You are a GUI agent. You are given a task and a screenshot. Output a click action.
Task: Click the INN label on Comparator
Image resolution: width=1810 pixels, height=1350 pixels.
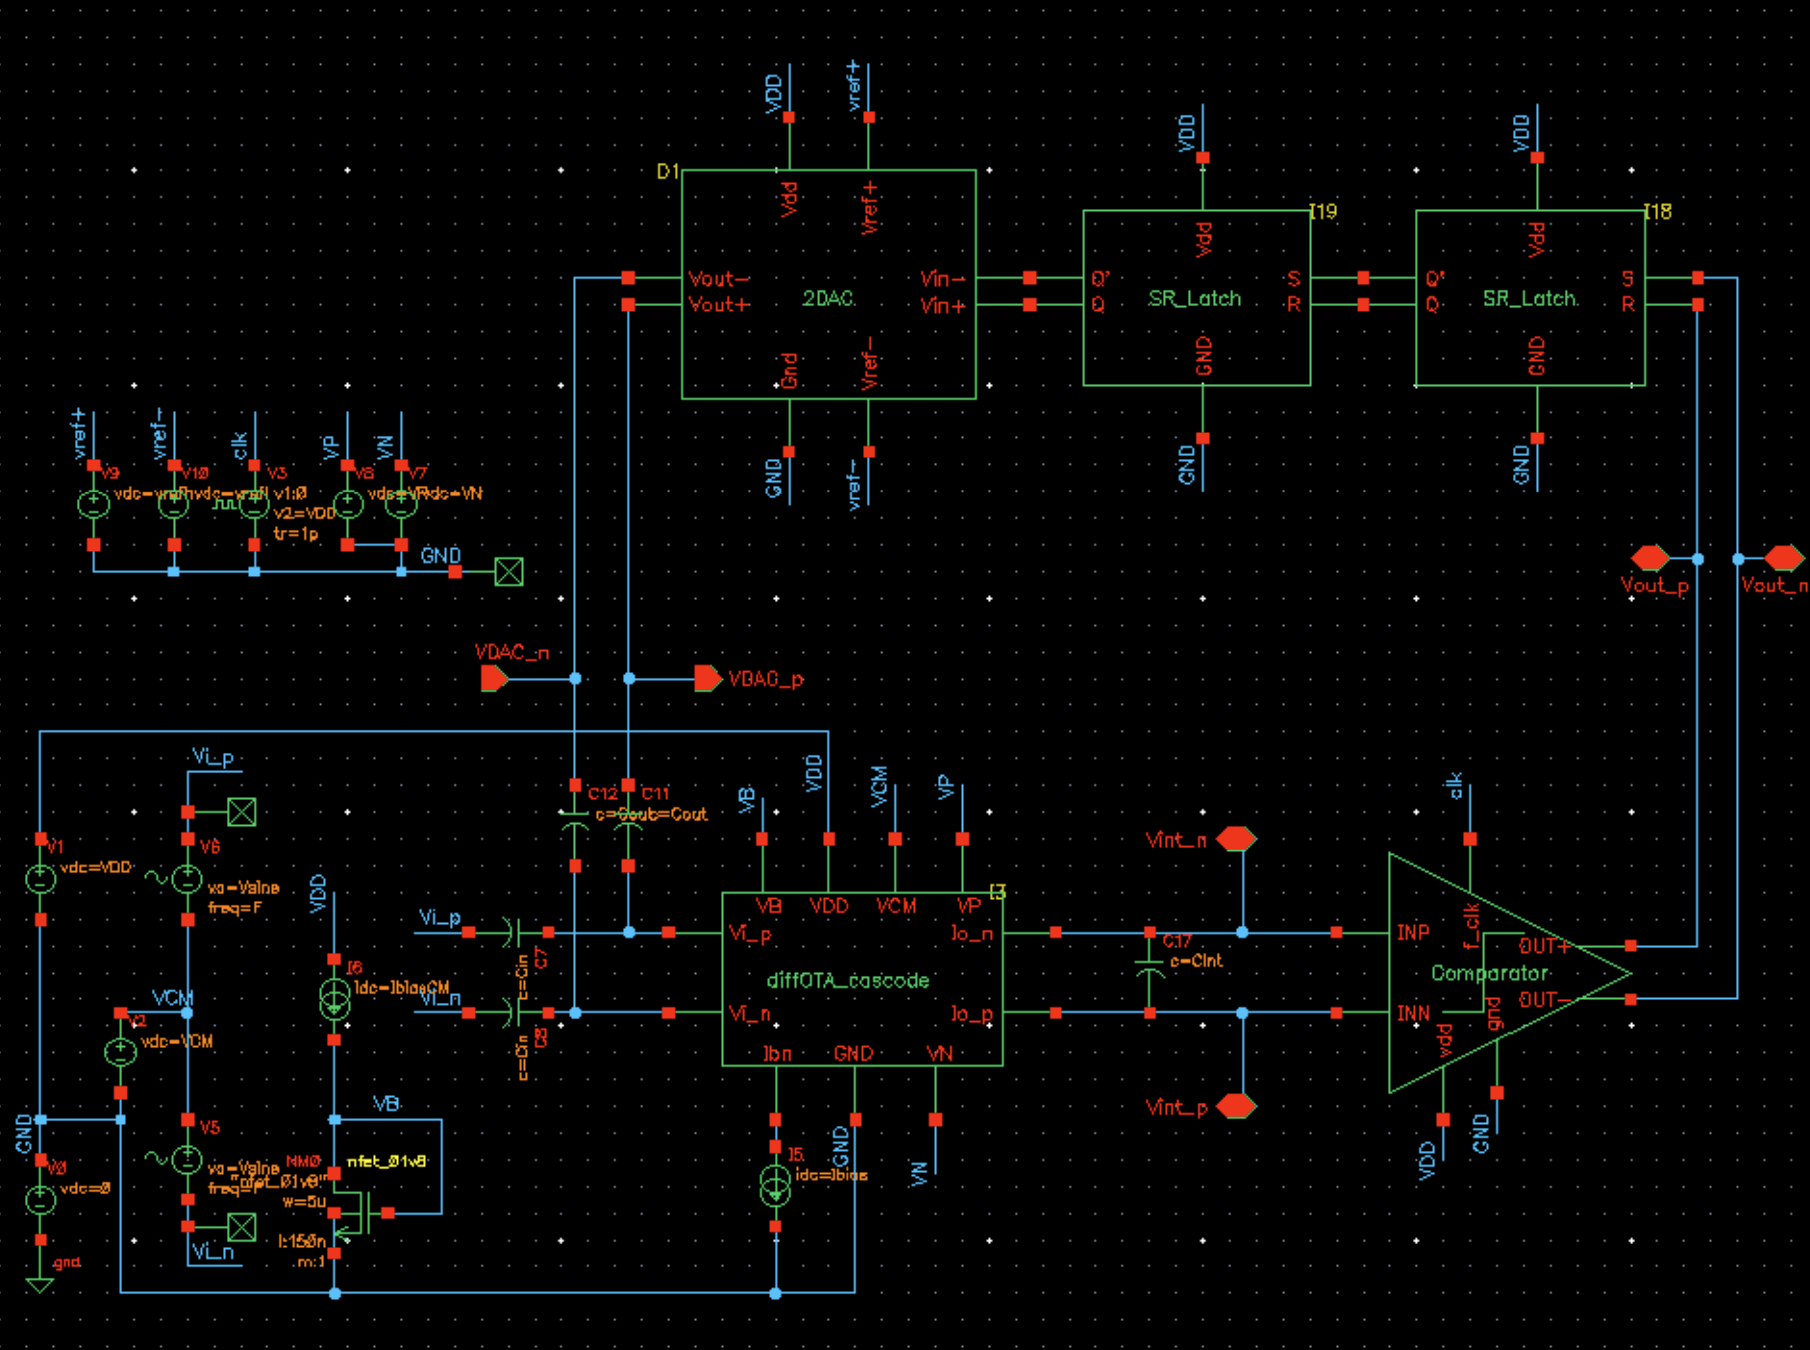[x=1413, y=1013]
